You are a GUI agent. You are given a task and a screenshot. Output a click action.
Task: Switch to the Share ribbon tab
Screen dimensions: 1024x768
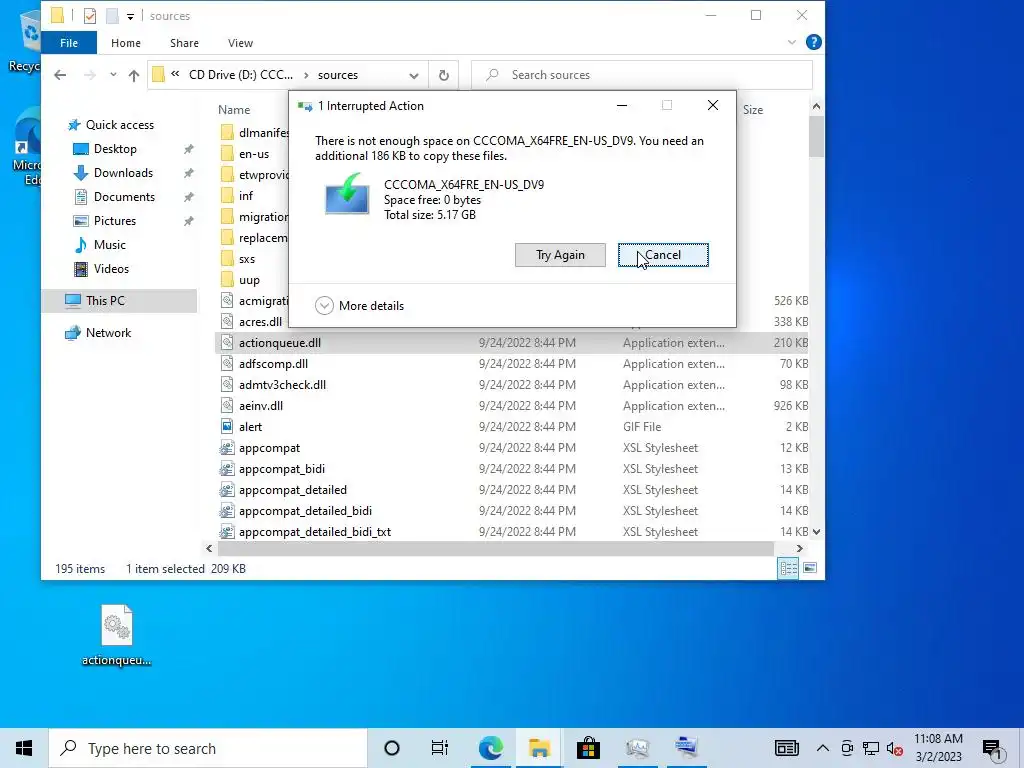(184, 42)
